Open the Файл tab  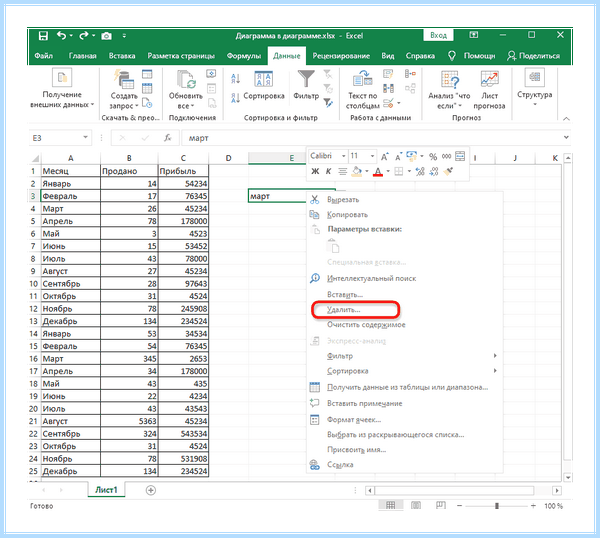pyautogui.click(x=44, y=56)
